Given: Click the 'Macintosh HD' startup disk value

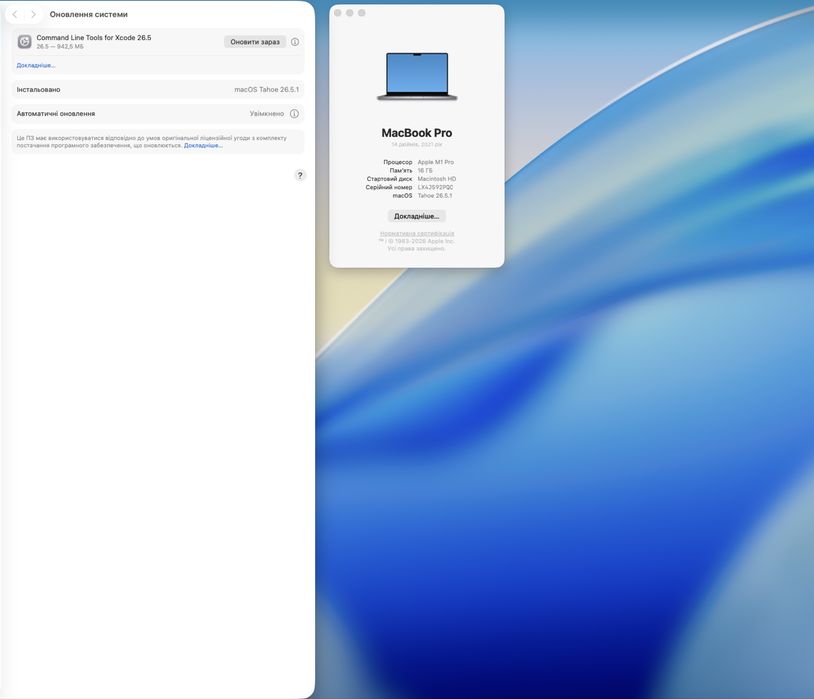Looking at the screenshot, I should [437, 179].
